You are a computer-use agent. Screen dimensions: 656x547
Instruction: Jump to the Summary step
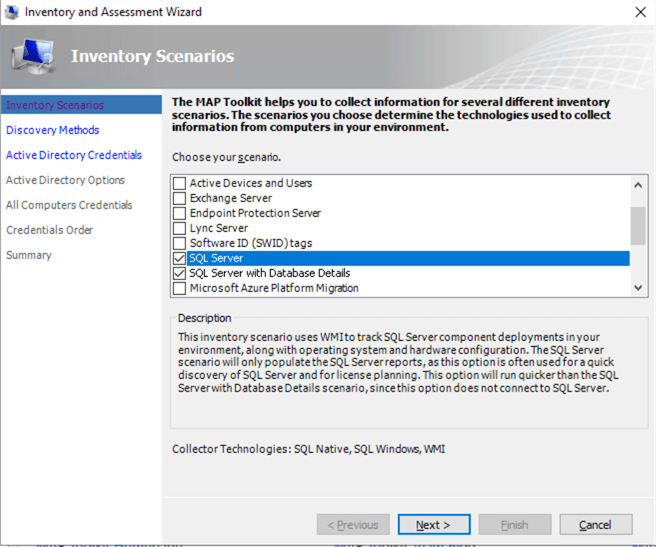point(29,255)
